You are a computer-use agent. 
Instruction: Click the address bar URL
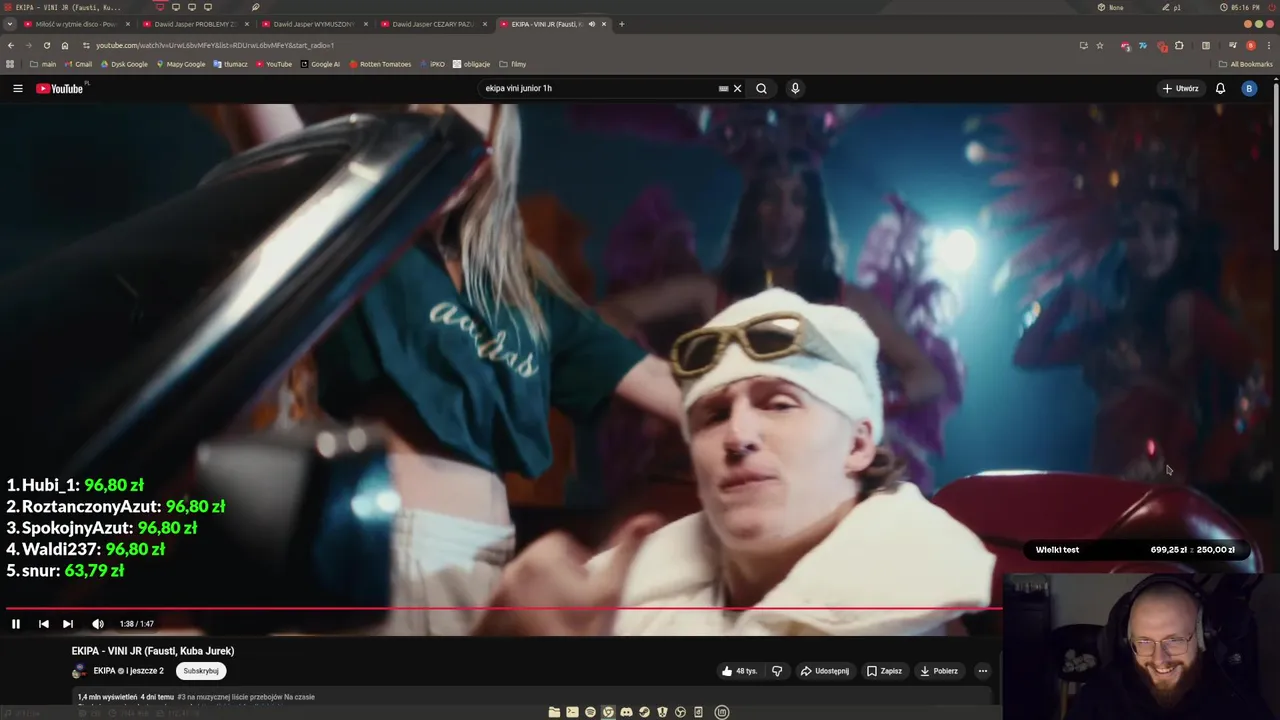[215, 45]
